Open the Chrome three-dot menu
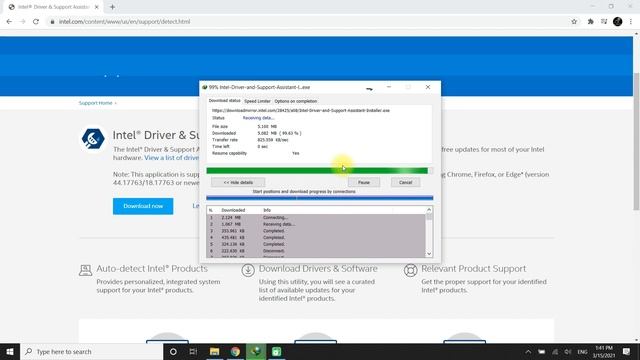 [631, 22]
